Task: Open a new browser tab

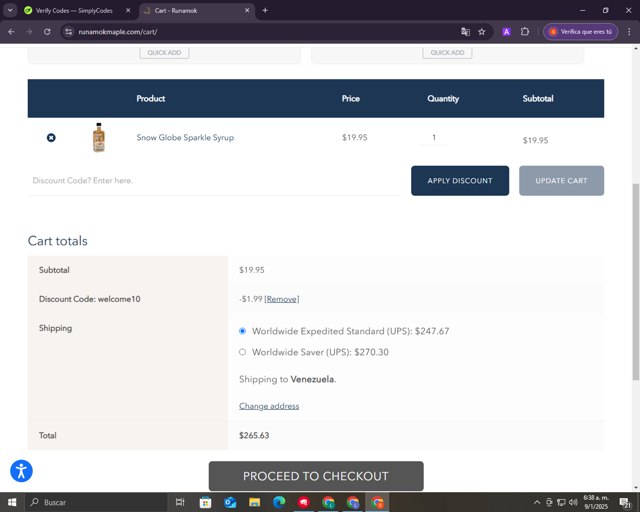Action: tap(265, 11)
